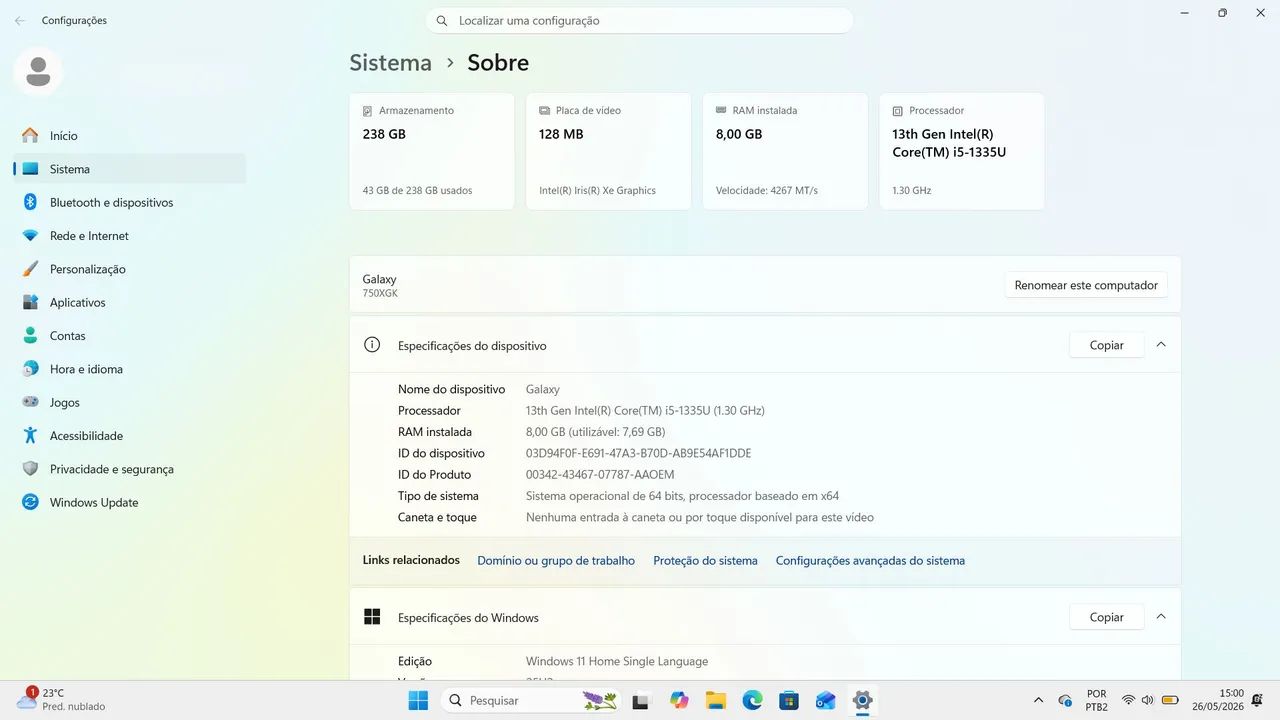Viewport: 1280px width, 720px height.
Task: Click the Contas person icon
Action: tap(30, 336)
